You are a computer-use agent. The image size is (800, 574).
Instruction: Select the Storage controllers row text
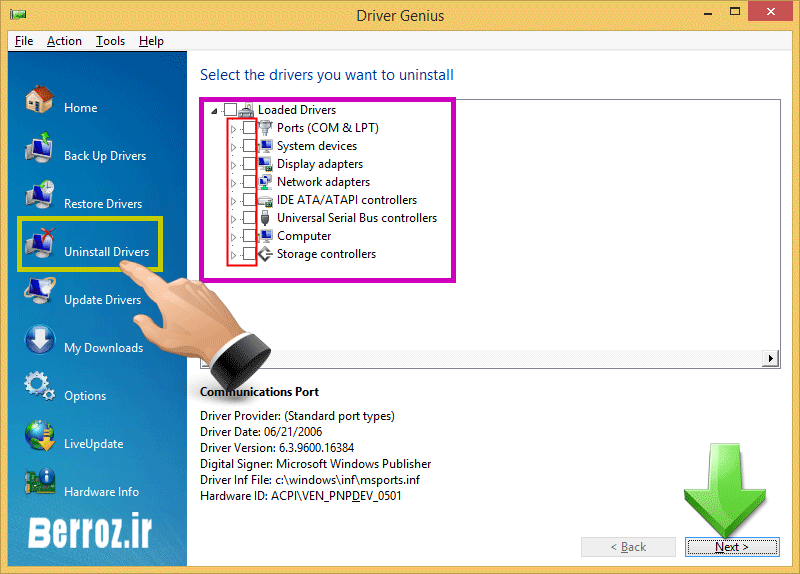[x=327, y=254]
